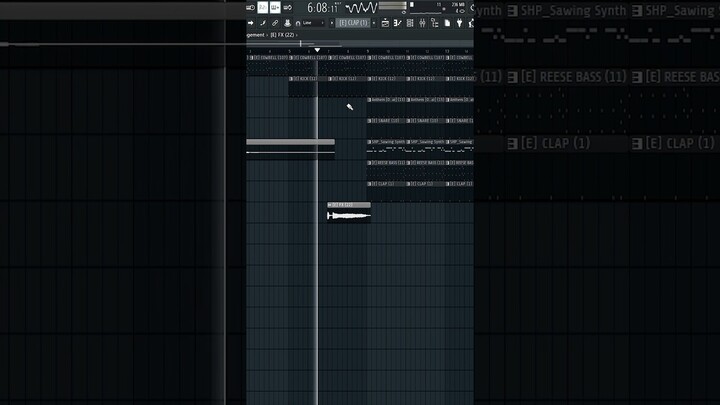Open clip menu of REESE BASS (11) at bar 9

point(370,163)
